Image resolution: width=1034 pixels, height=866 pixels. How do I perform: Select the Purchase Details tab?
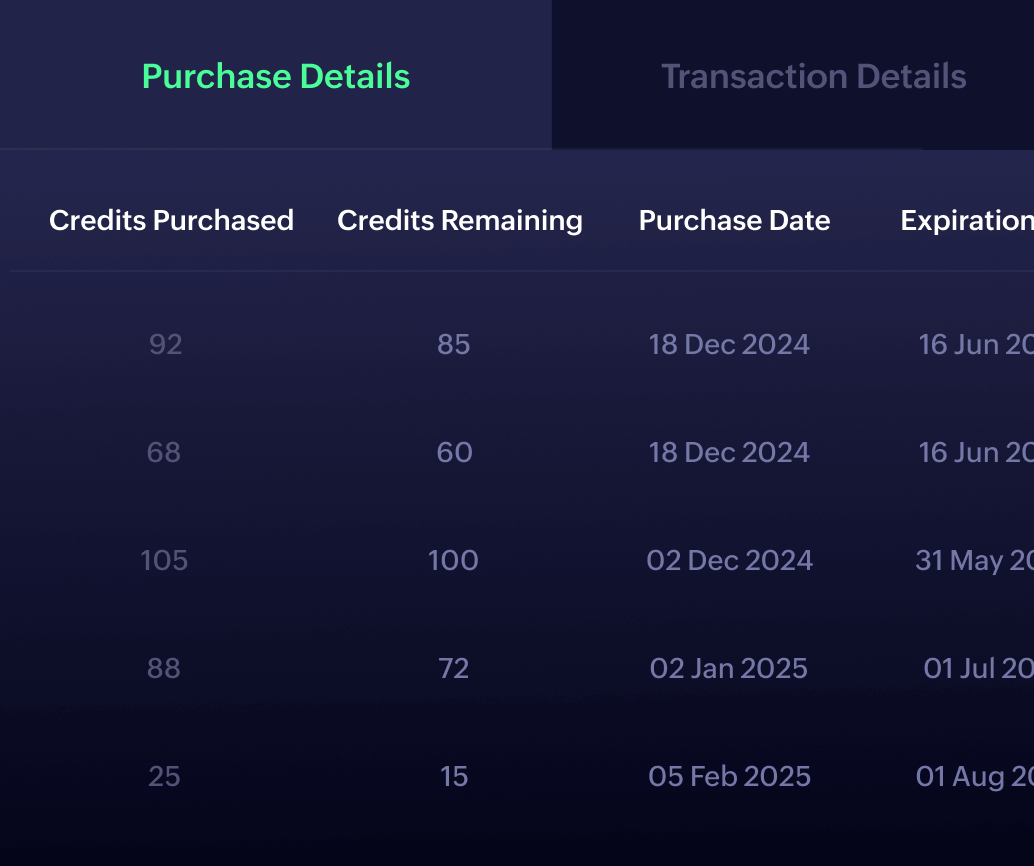[x=276, y=76]
